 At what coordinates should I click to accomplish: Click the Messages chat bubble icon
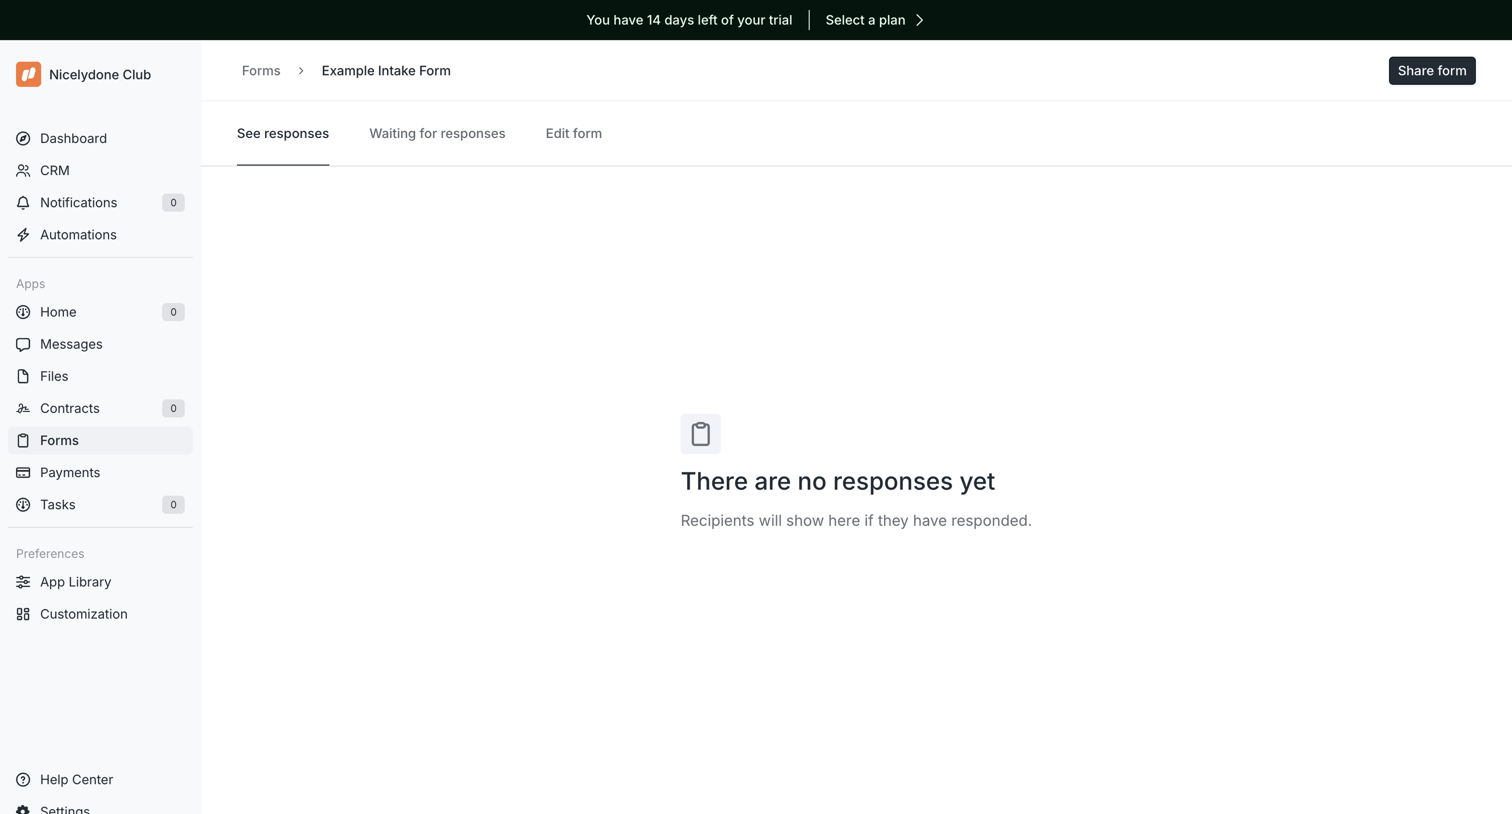pyautogui.click(x=23, y=344)
